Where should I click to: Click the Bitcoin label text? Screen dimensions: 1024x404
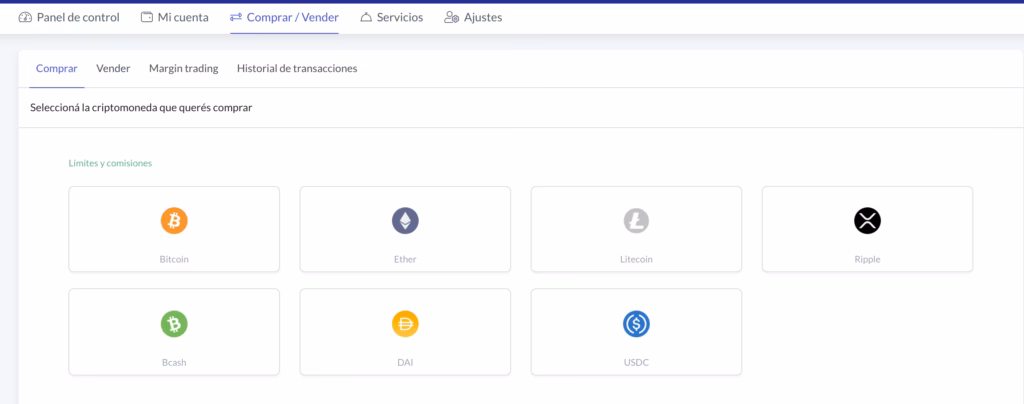tap(174, 259)
